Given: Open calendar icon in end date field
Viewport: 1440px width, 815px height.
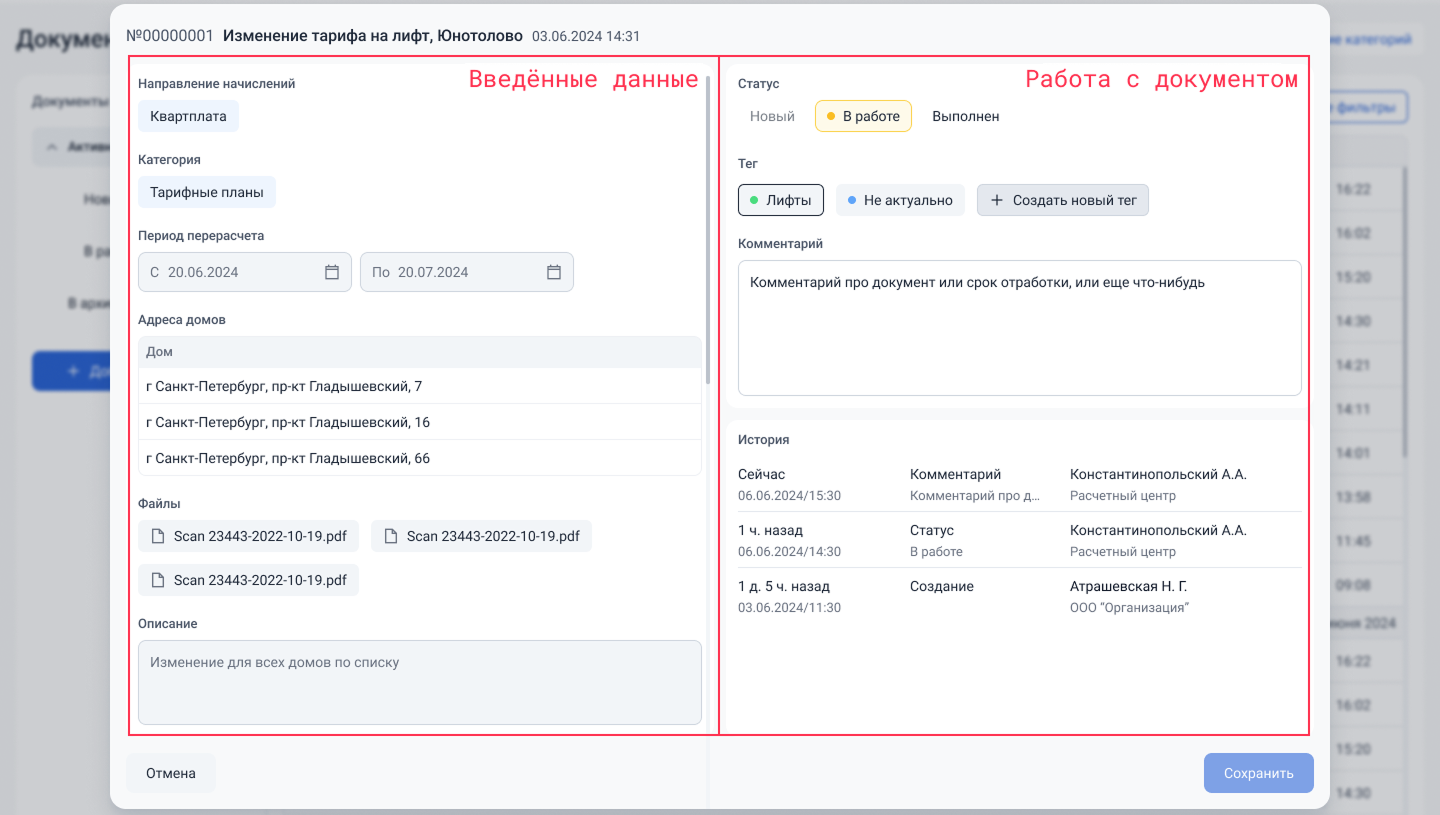Looking at the screenshot, I should tap(554, 272).
